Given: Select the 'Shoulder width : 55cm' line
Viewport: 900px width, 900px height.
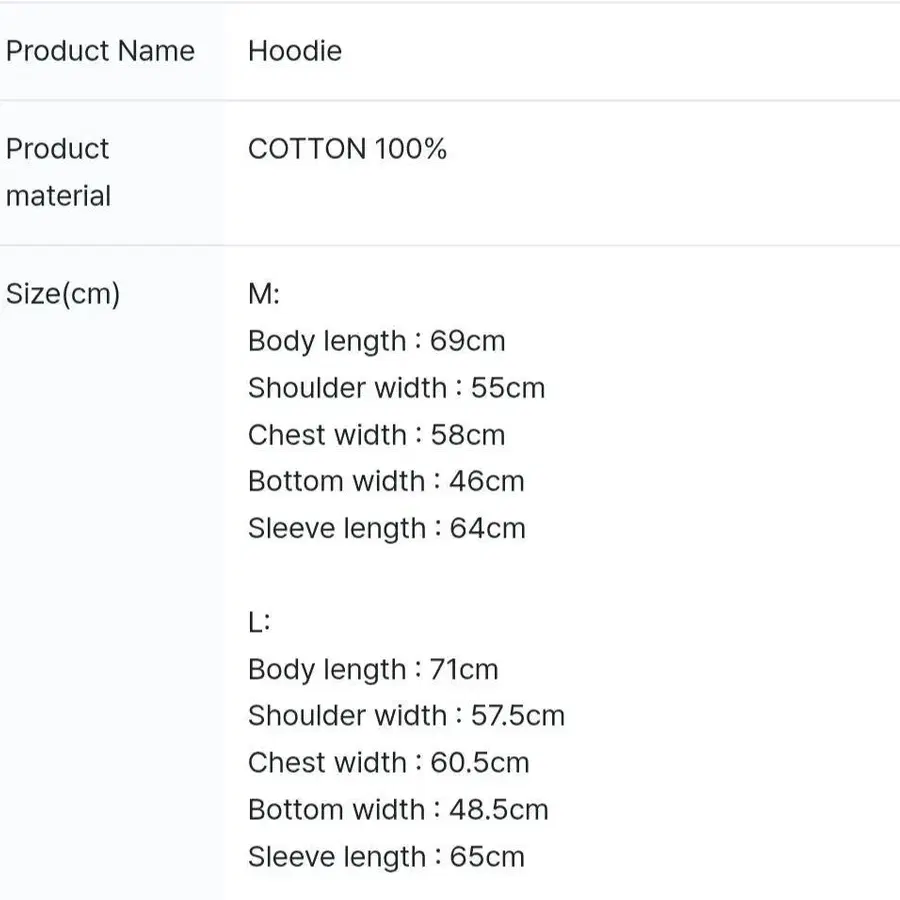Looking at the screenshot, I should pyautogui.click(x=396, y=388).
